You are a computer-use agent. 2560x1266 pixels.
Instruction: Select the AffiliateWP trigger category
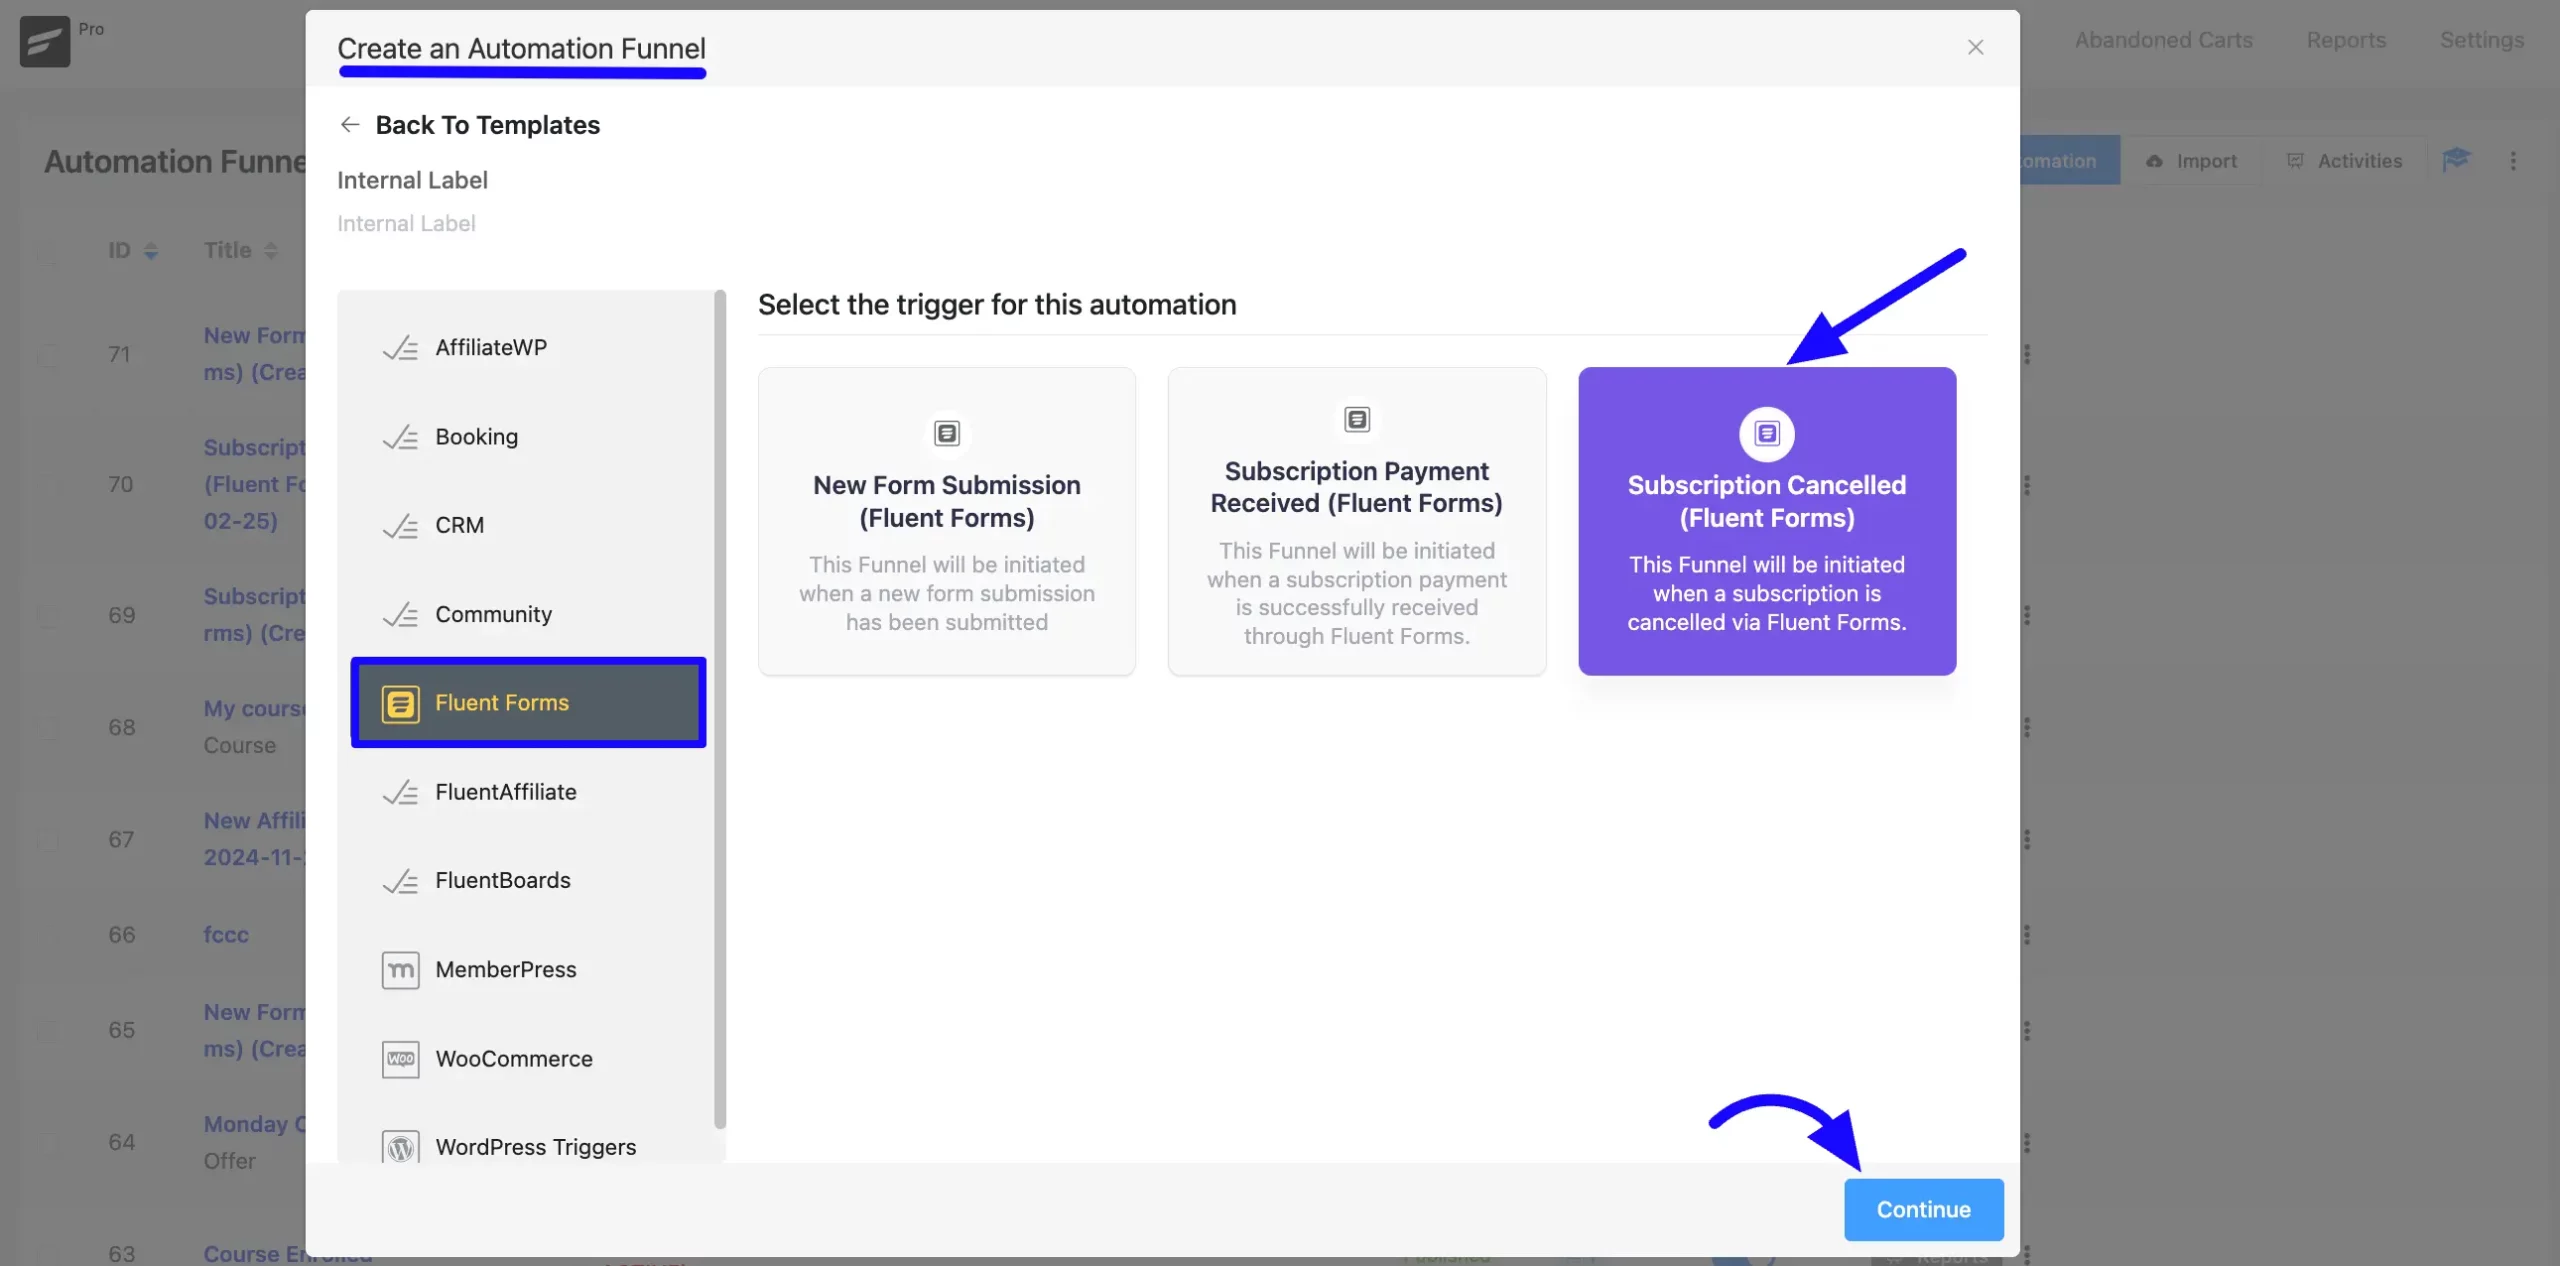pyautogui.click(x=528, y=348)
